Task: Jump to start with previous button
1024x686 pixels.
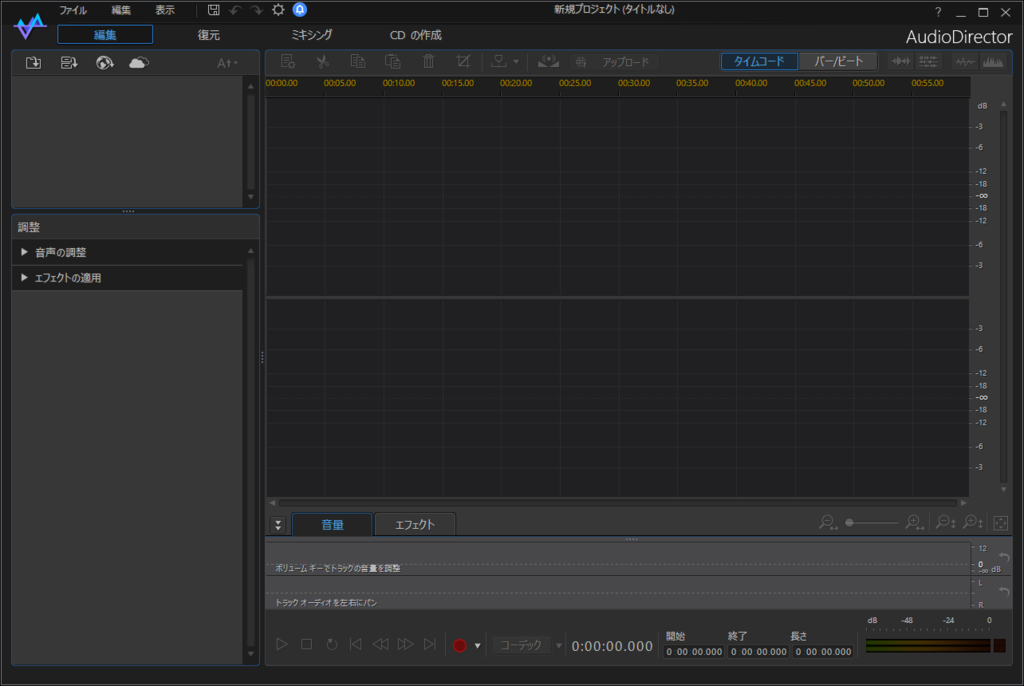Action: point(356,645)
